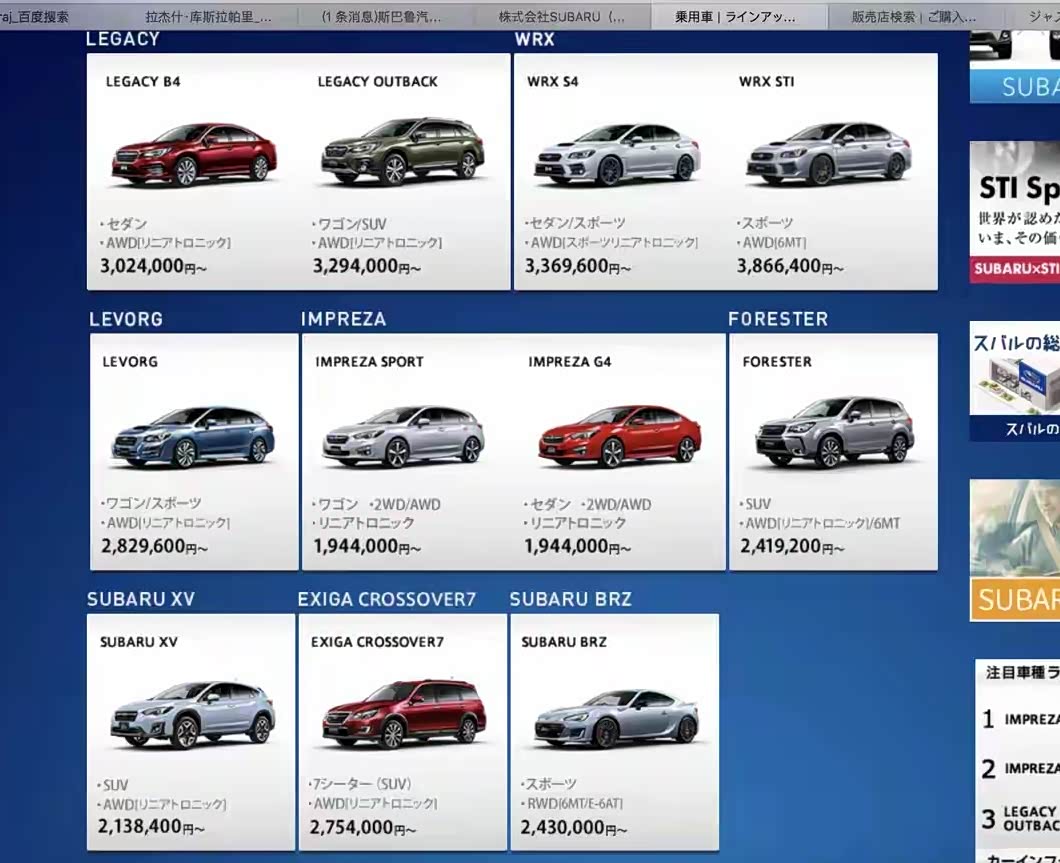Open the orange SUBARU sidebar banner
Image resolution: width=1060 pixels, height=863 pixels.
[1015, 550]
